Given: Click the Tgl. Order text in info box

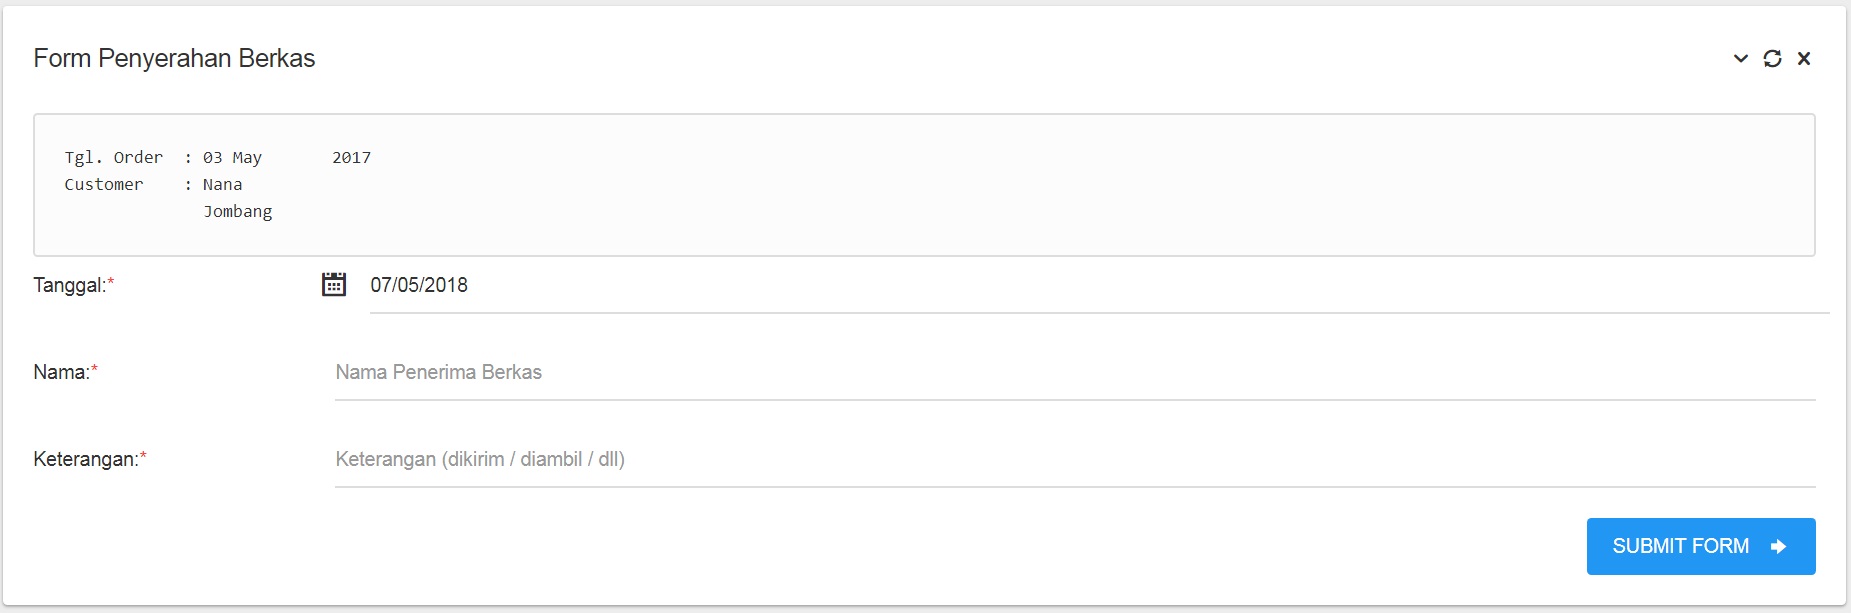Looking at the screenshot, I should (x=113, y=157).
